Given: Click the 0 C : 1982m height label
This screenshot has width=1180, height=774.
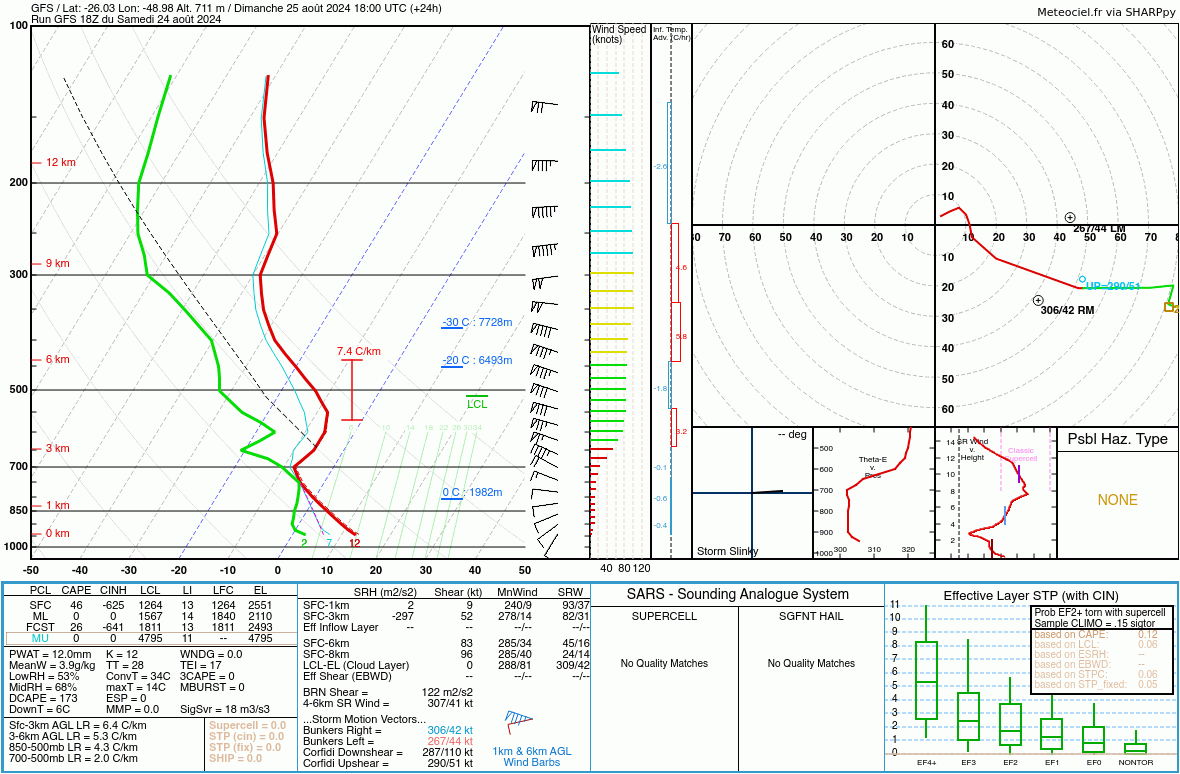Looking at the screenshot, I should (472, 493).
